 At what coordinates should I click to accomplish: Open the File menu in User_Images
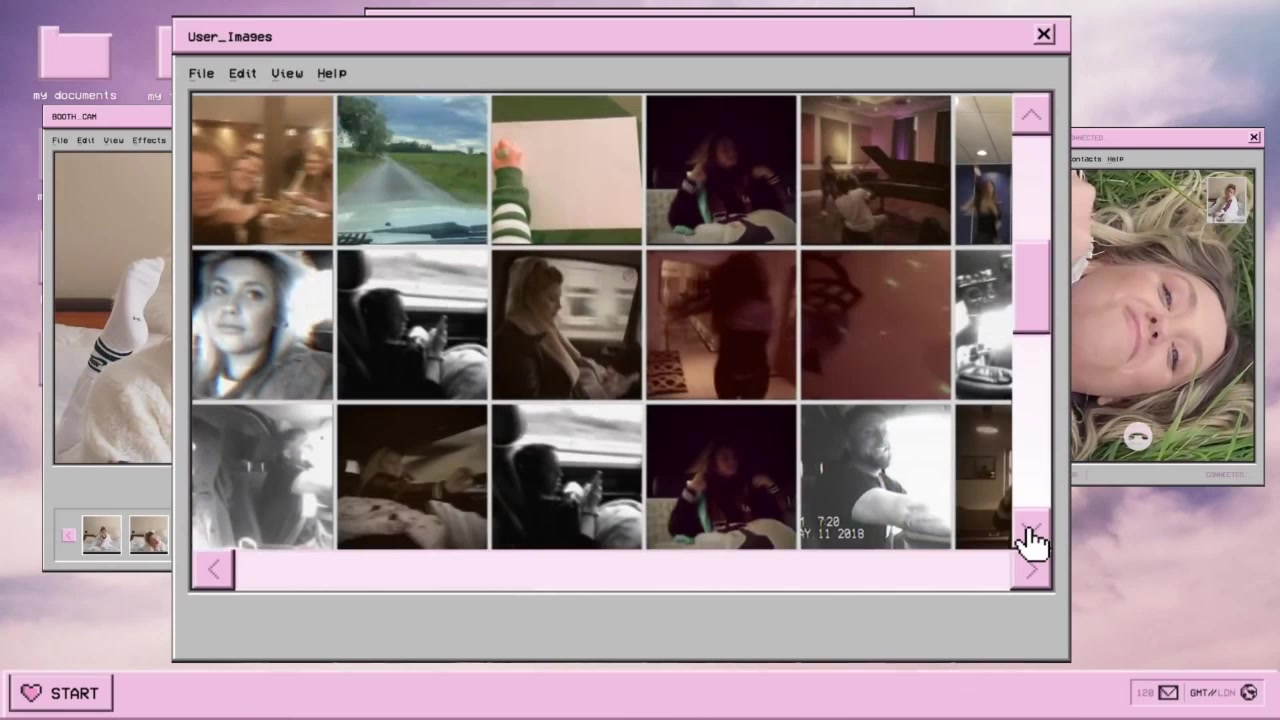[201, 73]
